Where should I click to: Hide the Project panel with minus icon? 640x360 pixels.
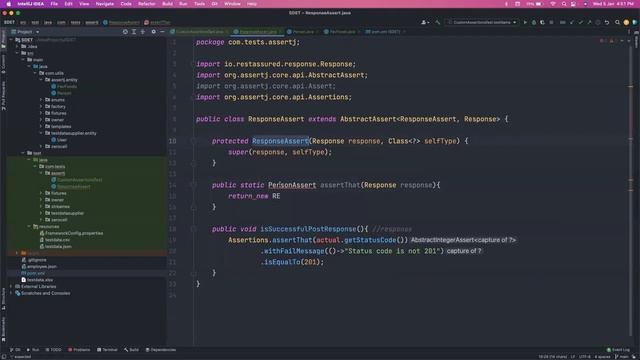[162, 32]
